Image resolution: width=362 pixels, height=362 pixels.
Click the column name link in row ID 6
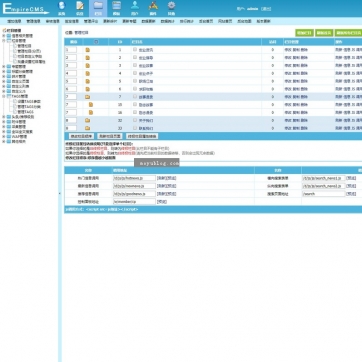coord(146,89)
